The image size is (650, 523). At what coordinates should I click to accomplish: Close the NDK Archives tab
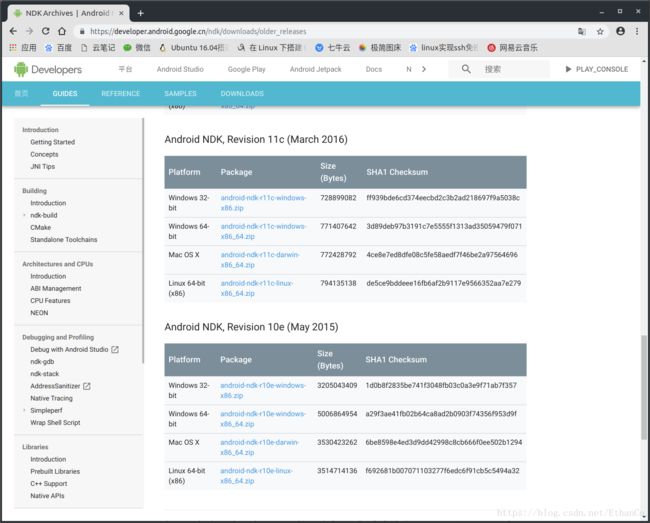click(x=121, y=13)
